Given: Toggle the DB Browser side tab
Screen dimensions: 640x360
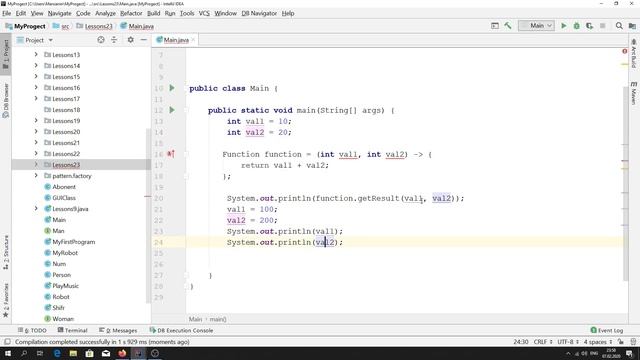Looking at the screenshot, I should pos(6,100).
